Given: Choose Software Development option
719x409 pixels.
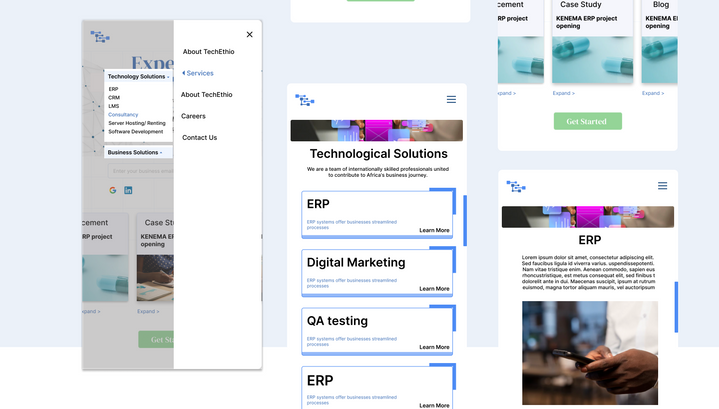Looking at the screenshot, I should 136,132.
